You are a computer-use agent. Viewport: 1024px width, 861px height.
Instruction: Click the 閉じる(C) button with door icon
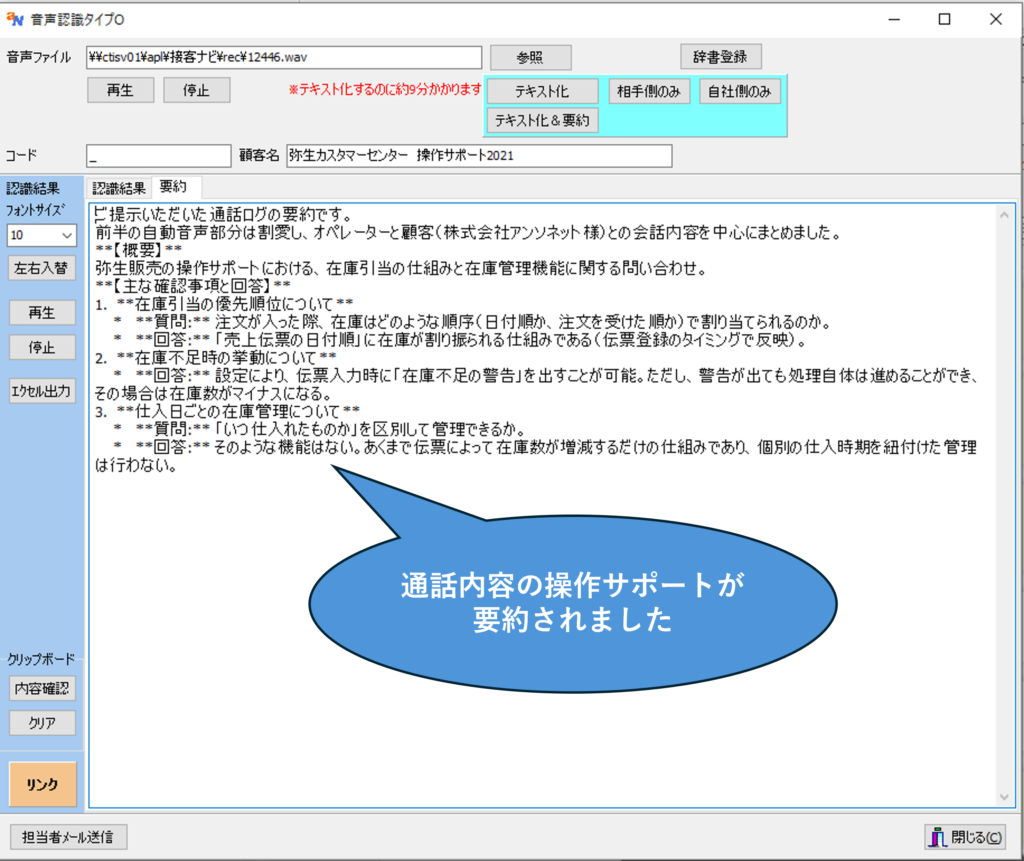coord(964,837)
